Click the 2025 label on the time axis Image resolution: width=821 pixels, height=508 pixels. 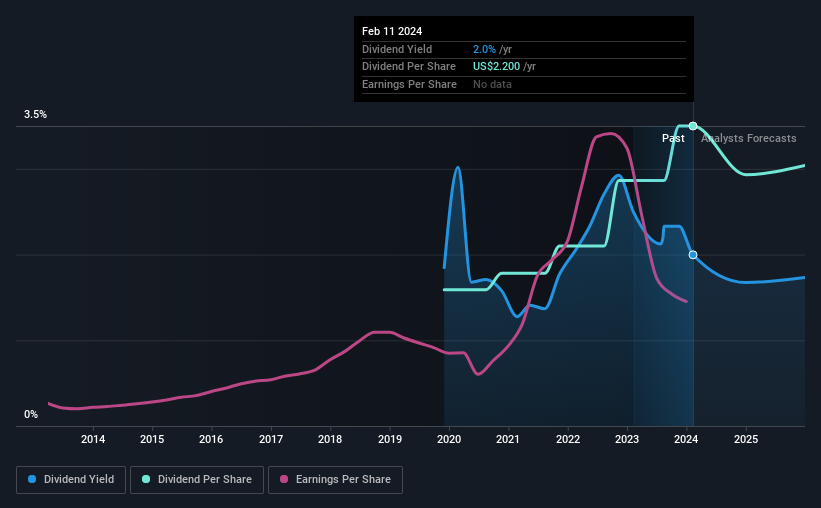click(746, 439)
